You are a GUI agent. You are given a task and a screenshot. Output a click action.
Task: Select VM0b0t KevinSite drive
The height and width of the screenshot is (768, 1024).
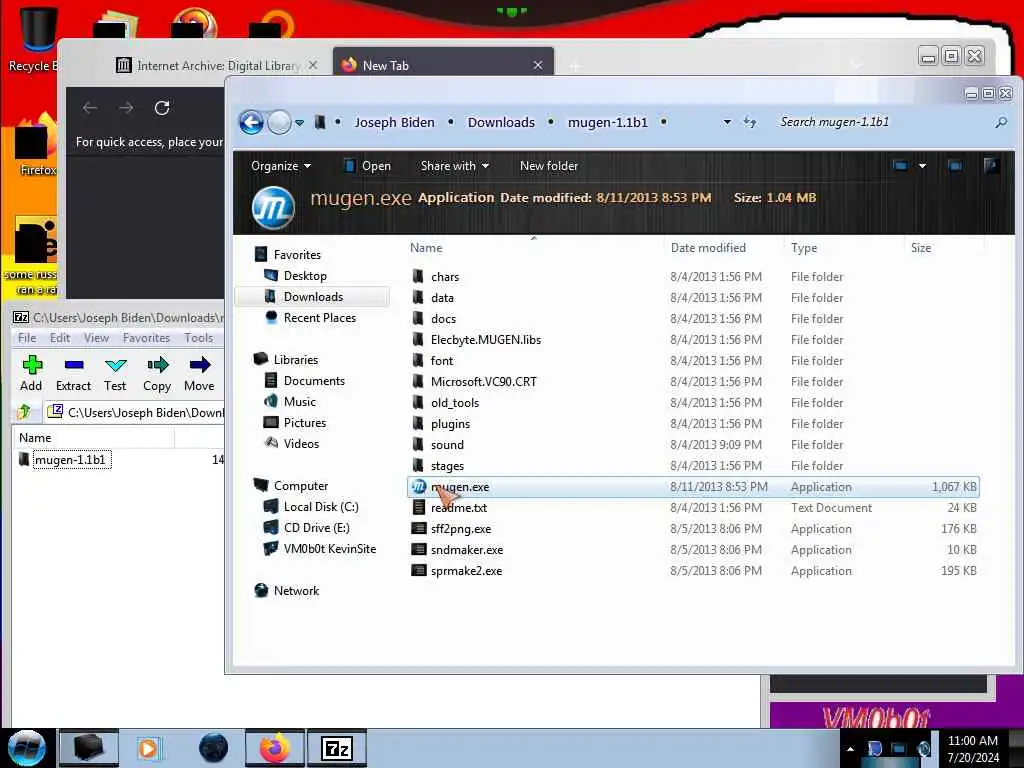(x=329, y=549)
